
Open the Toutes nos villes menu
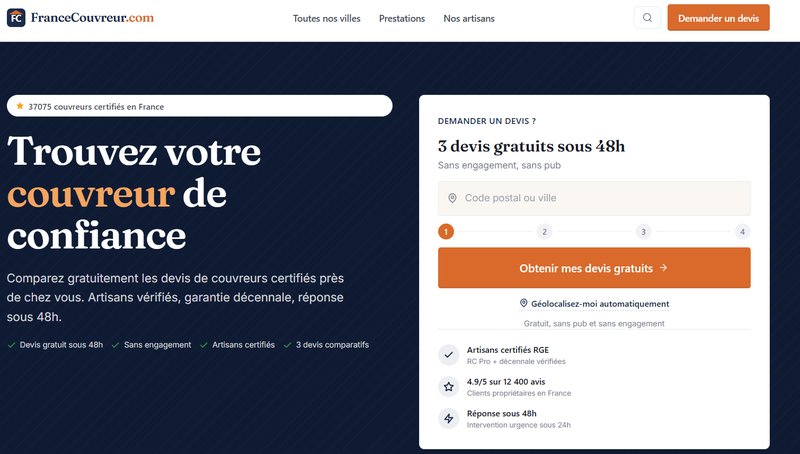tap(327, 18)
